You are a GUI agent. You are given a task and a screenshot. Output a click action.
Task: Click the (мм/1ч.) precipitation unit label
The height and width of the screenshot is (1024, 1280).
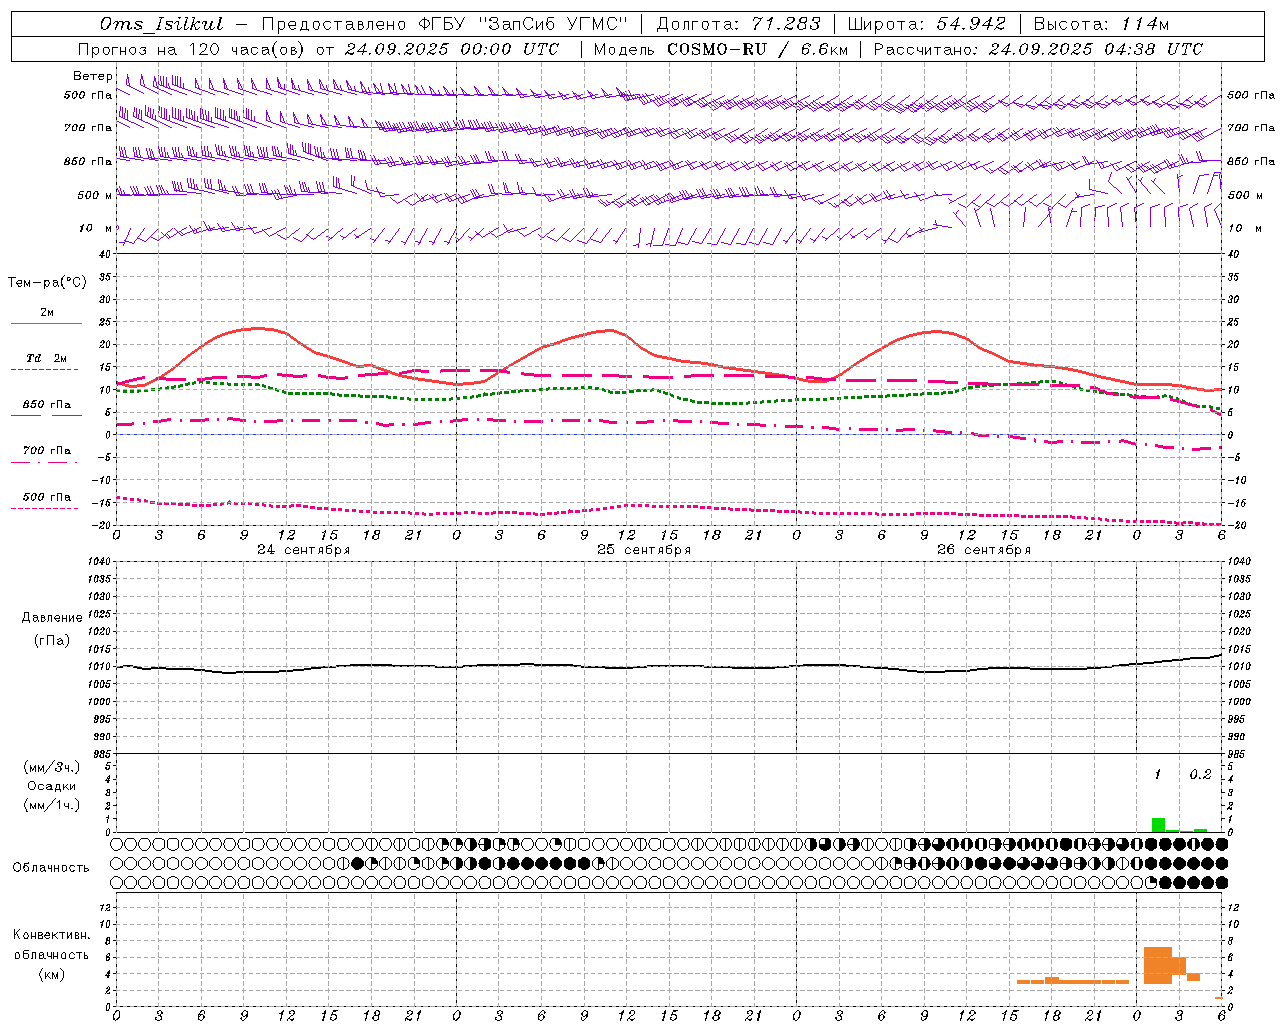coord(51,805)
